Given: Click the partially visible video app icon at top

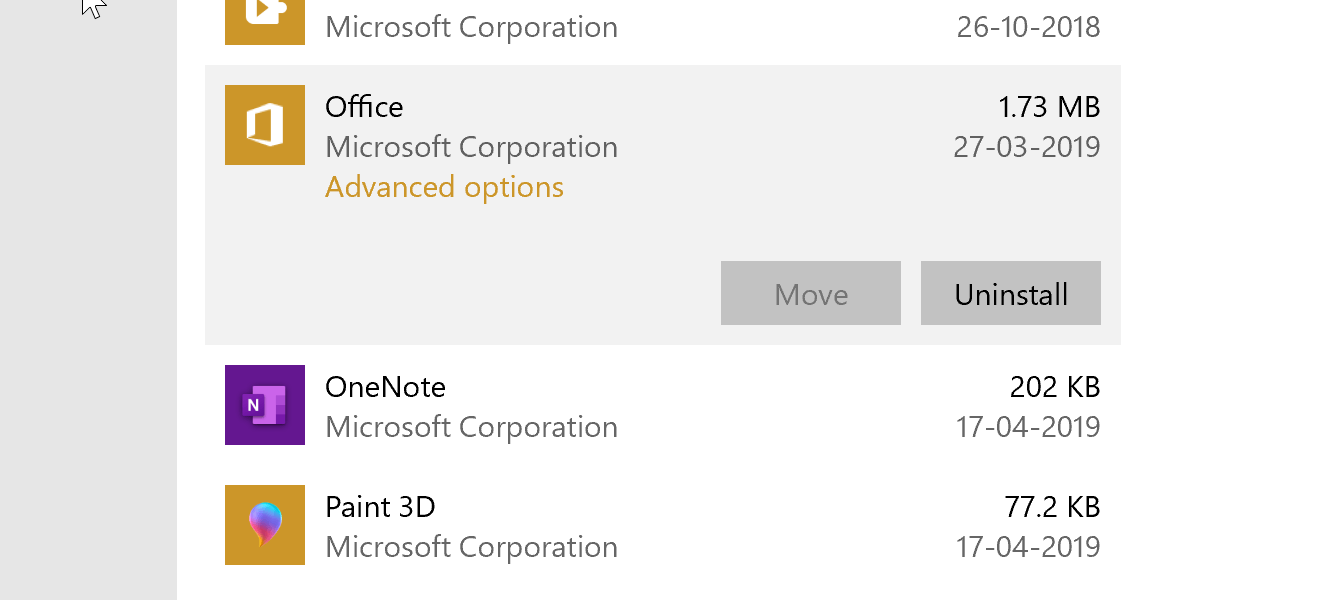Looking at the screenshot, I should (x=265, y=22).
